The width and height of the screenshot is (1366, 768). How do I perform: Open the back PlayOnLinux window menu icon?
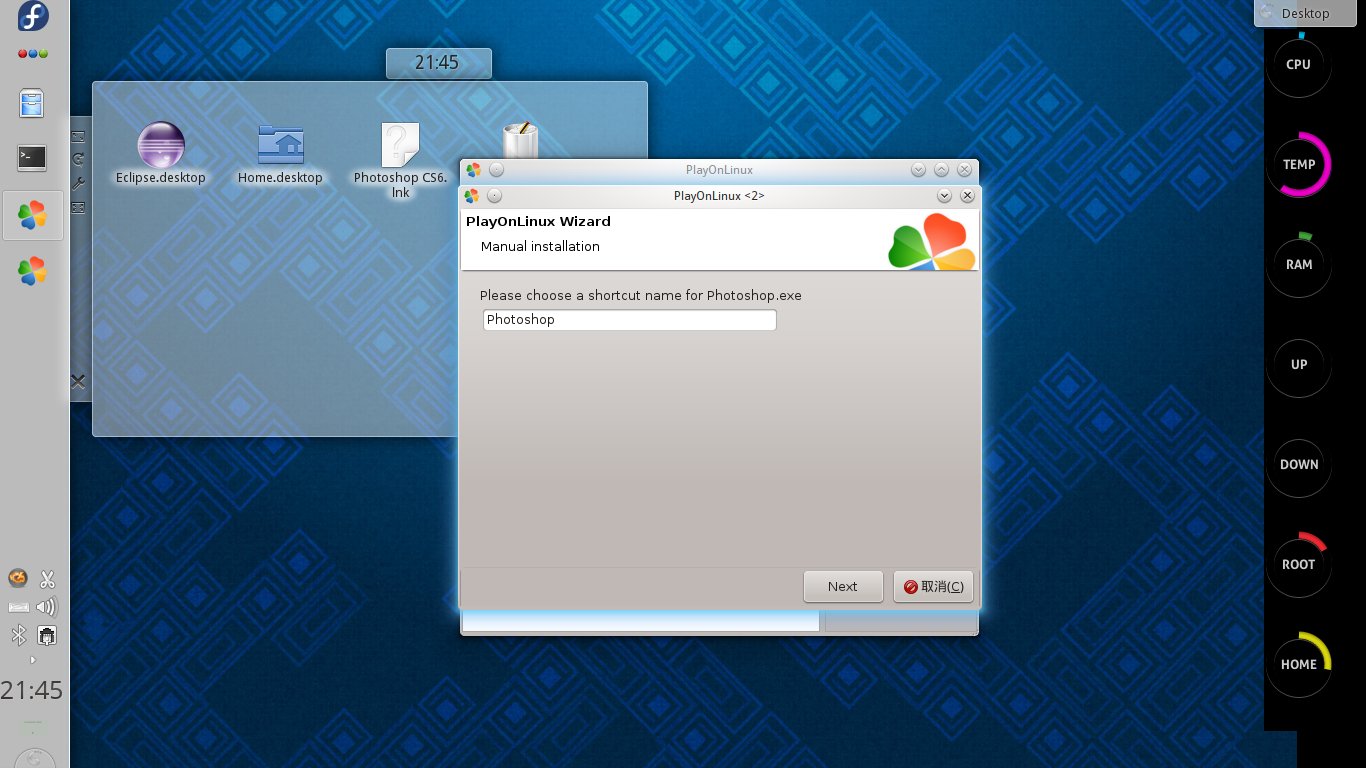click(x=473, y=170)
